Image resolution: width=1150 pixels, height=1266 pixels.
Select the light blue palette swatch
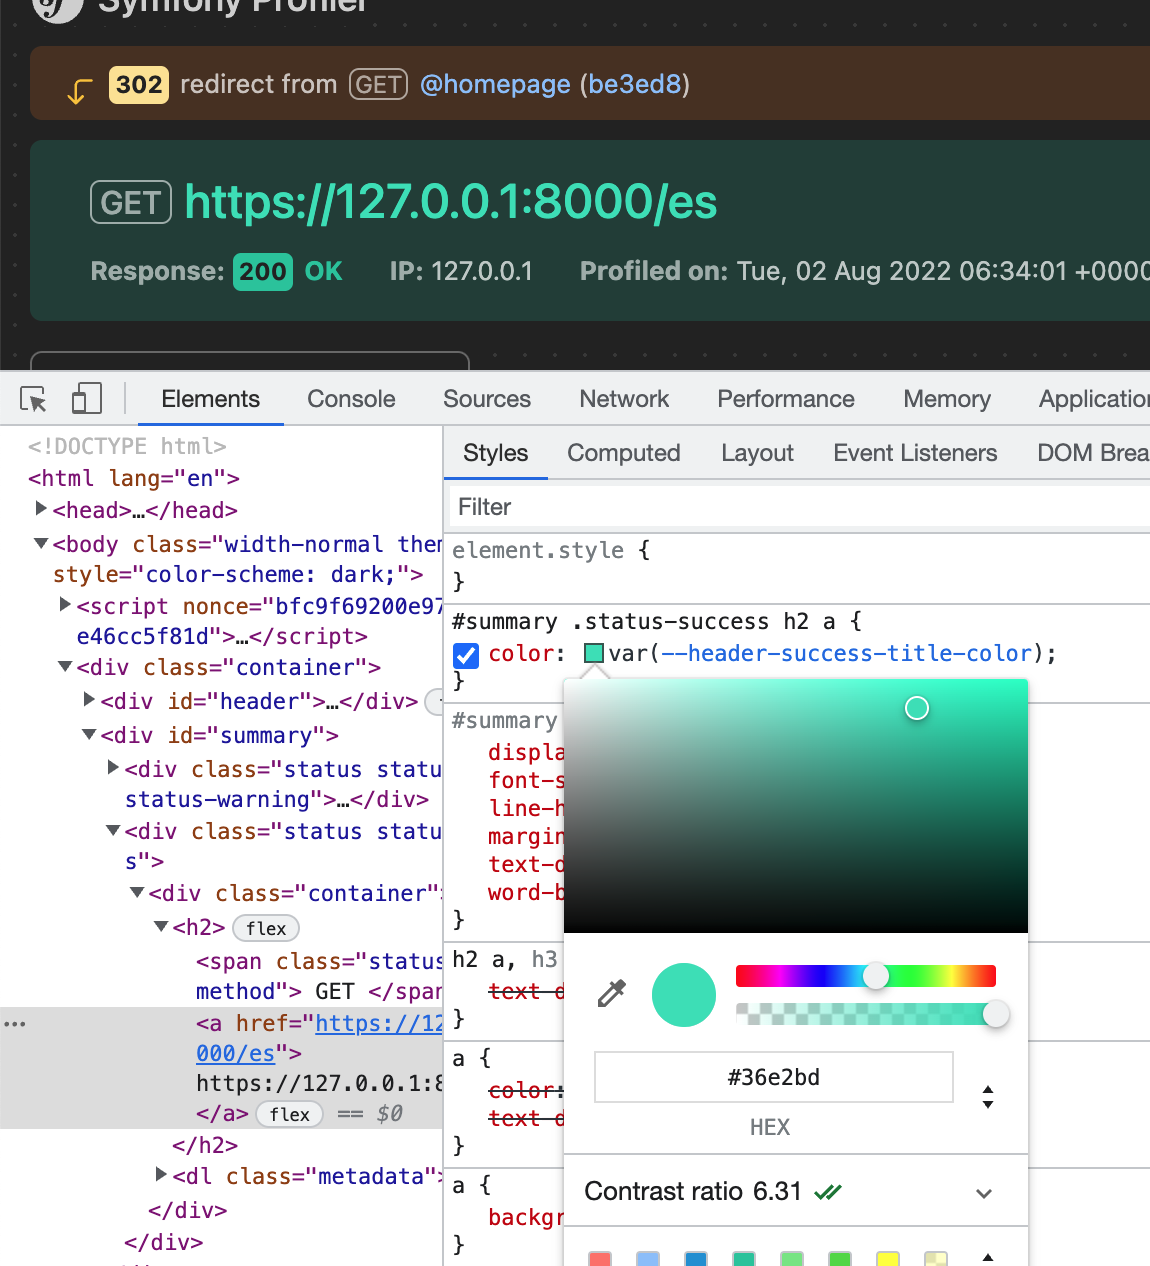tap(648, 1258)
